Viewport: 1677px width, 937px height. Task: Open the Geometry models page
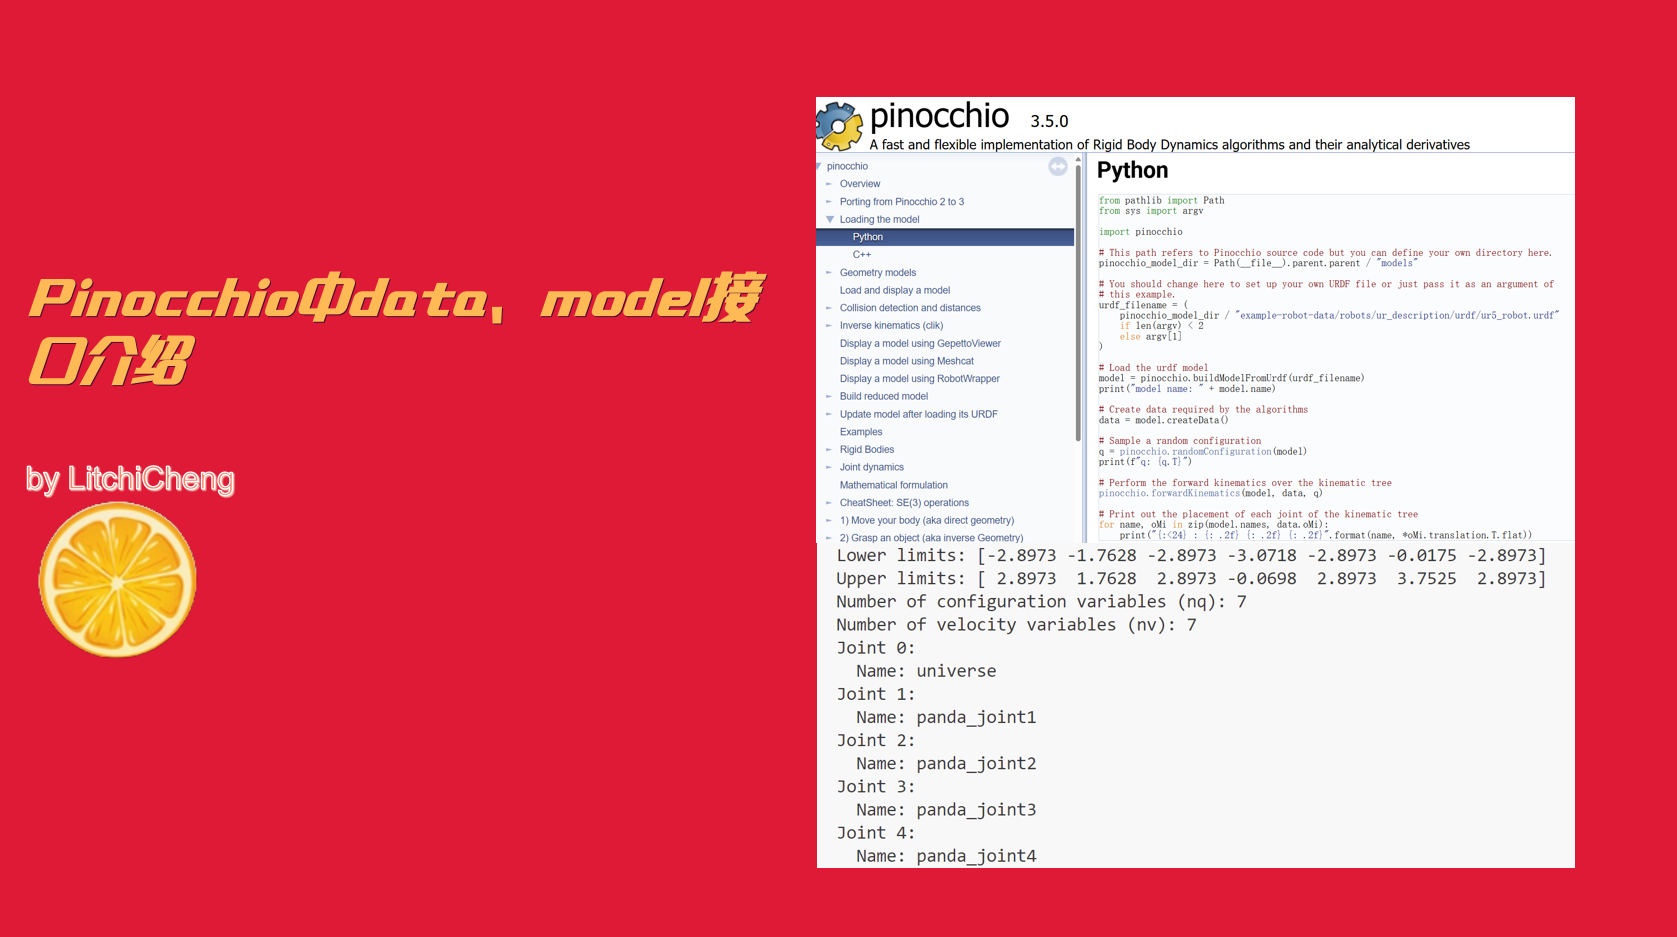(x=878, y=272)
